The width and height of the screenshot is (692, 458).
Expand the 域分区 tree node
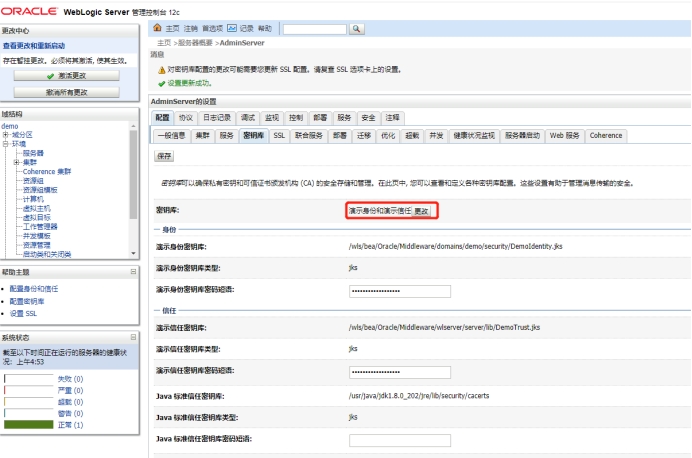6,135
